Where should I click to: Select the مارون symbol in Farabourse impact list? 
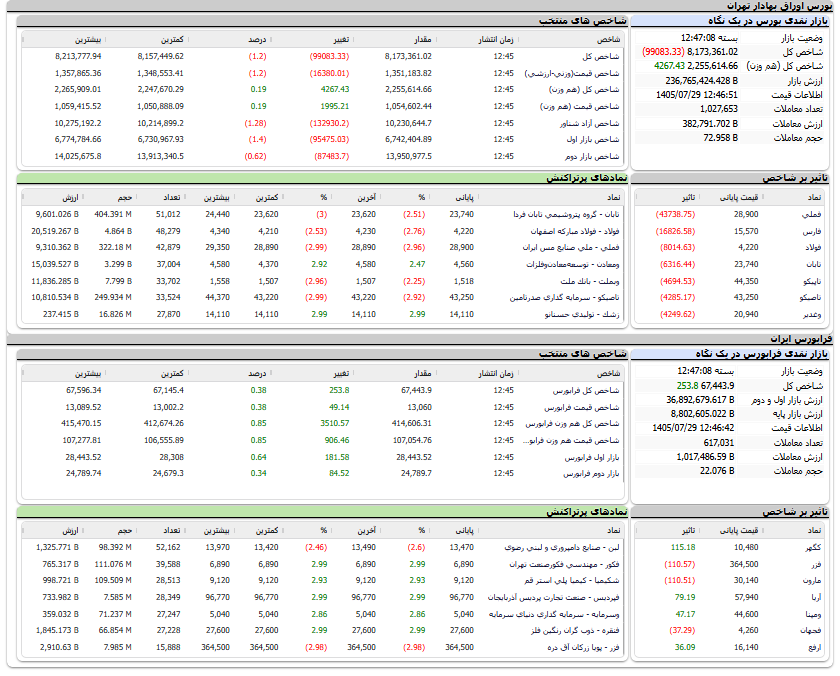pyautogui.click(x=812, y=581)
